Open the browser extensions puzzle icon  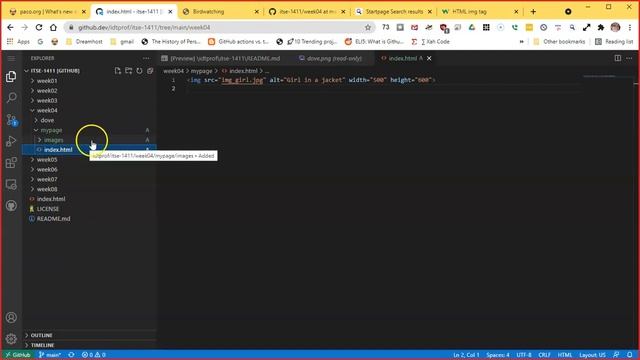click(601, 27)
